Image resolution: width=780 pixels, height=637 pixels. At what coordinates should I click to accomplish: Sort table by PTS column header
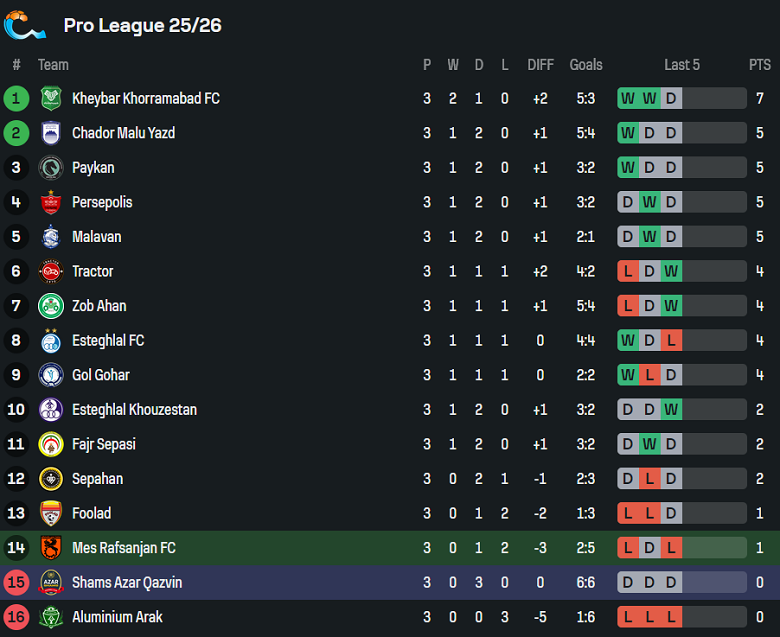point(760,65)
